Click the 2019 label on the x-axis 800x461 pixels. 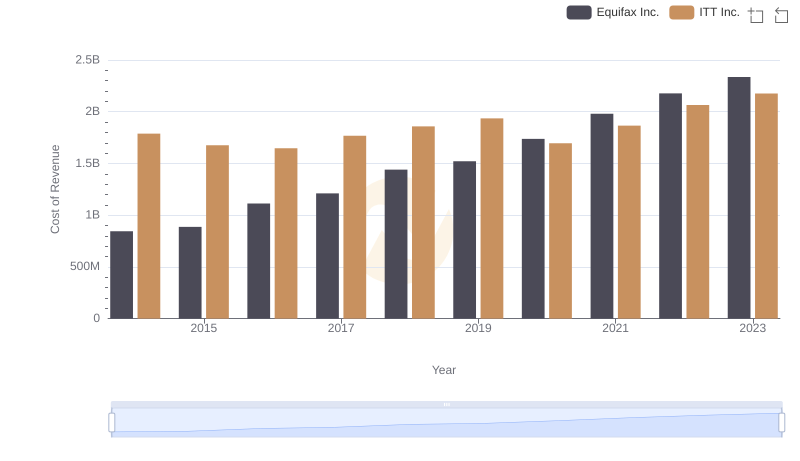click(478, 328)
